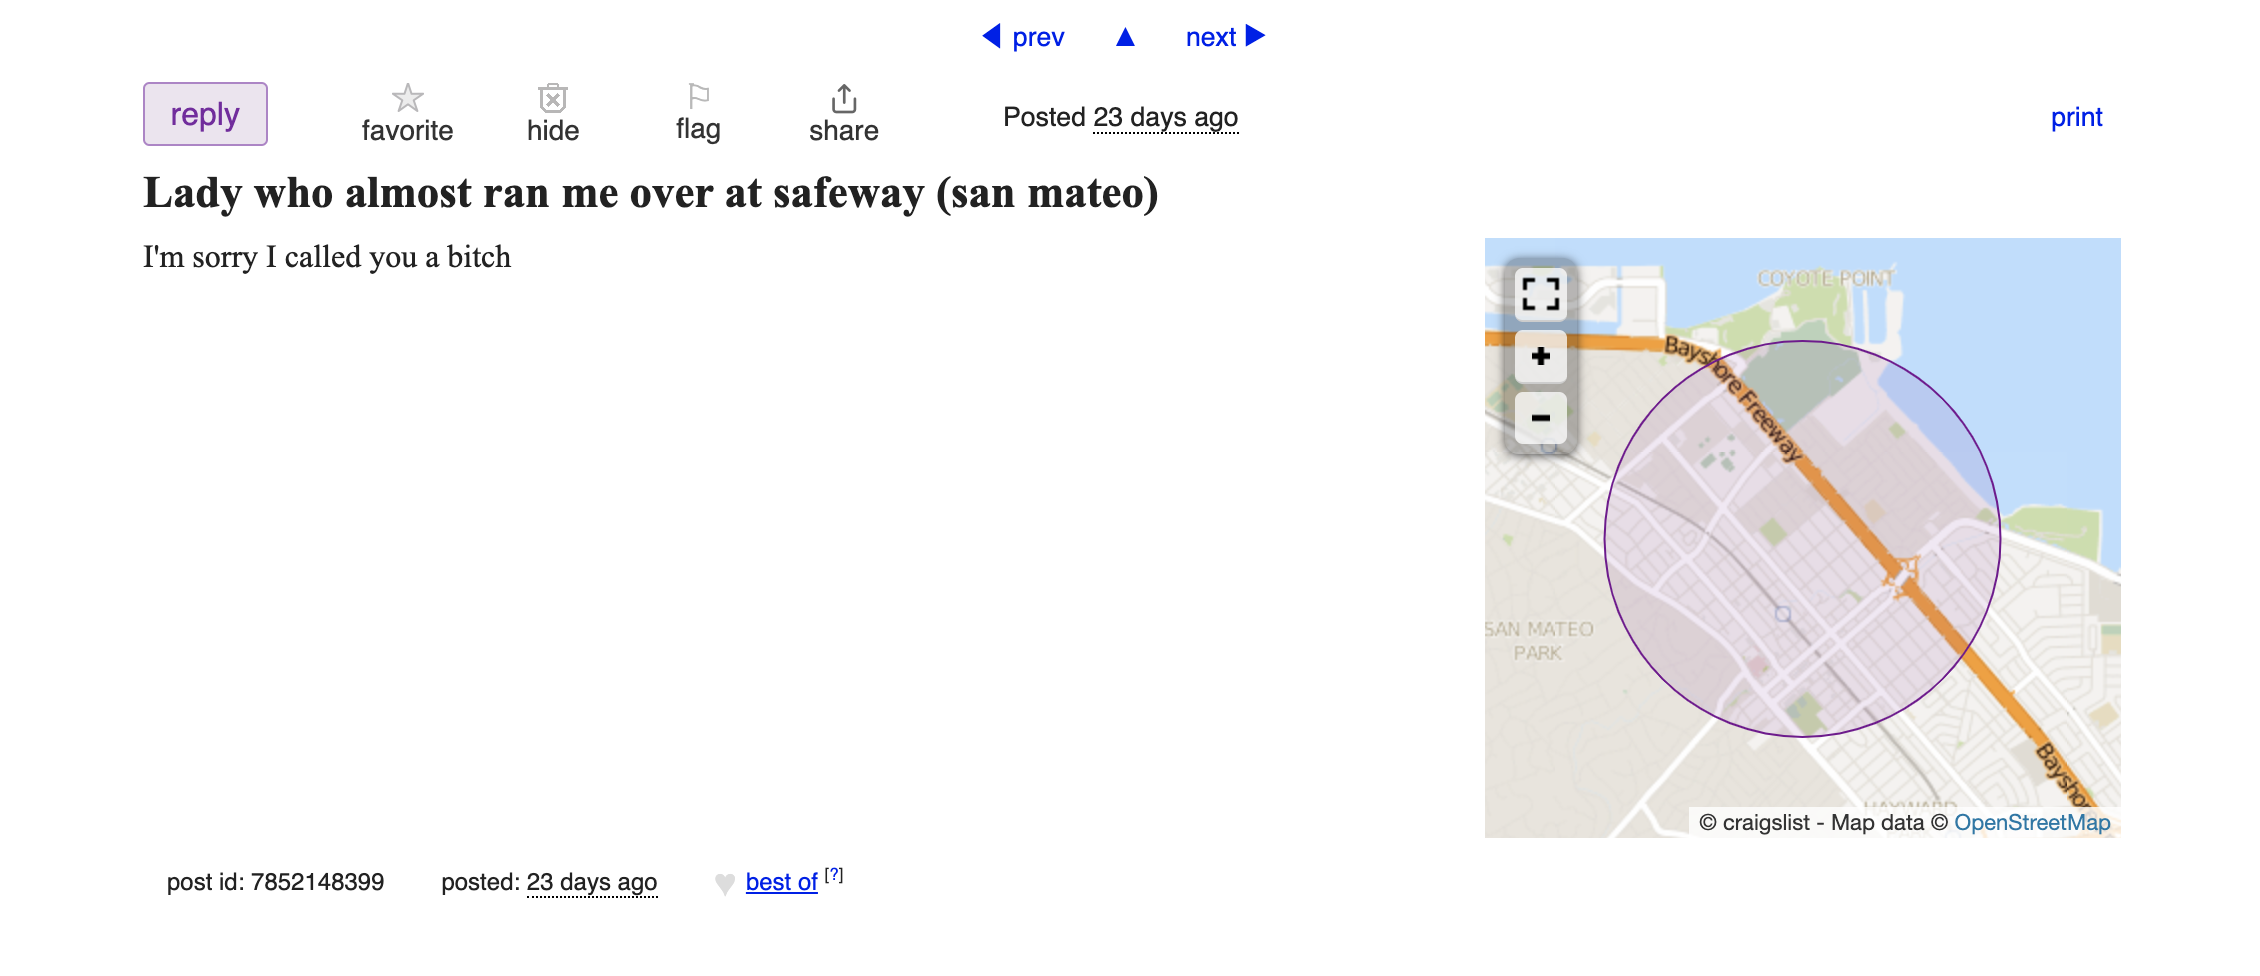Expand the map to fullscreen
Screen dimensions: 2260x976
pyautogui.click(x=1541, y=294)
